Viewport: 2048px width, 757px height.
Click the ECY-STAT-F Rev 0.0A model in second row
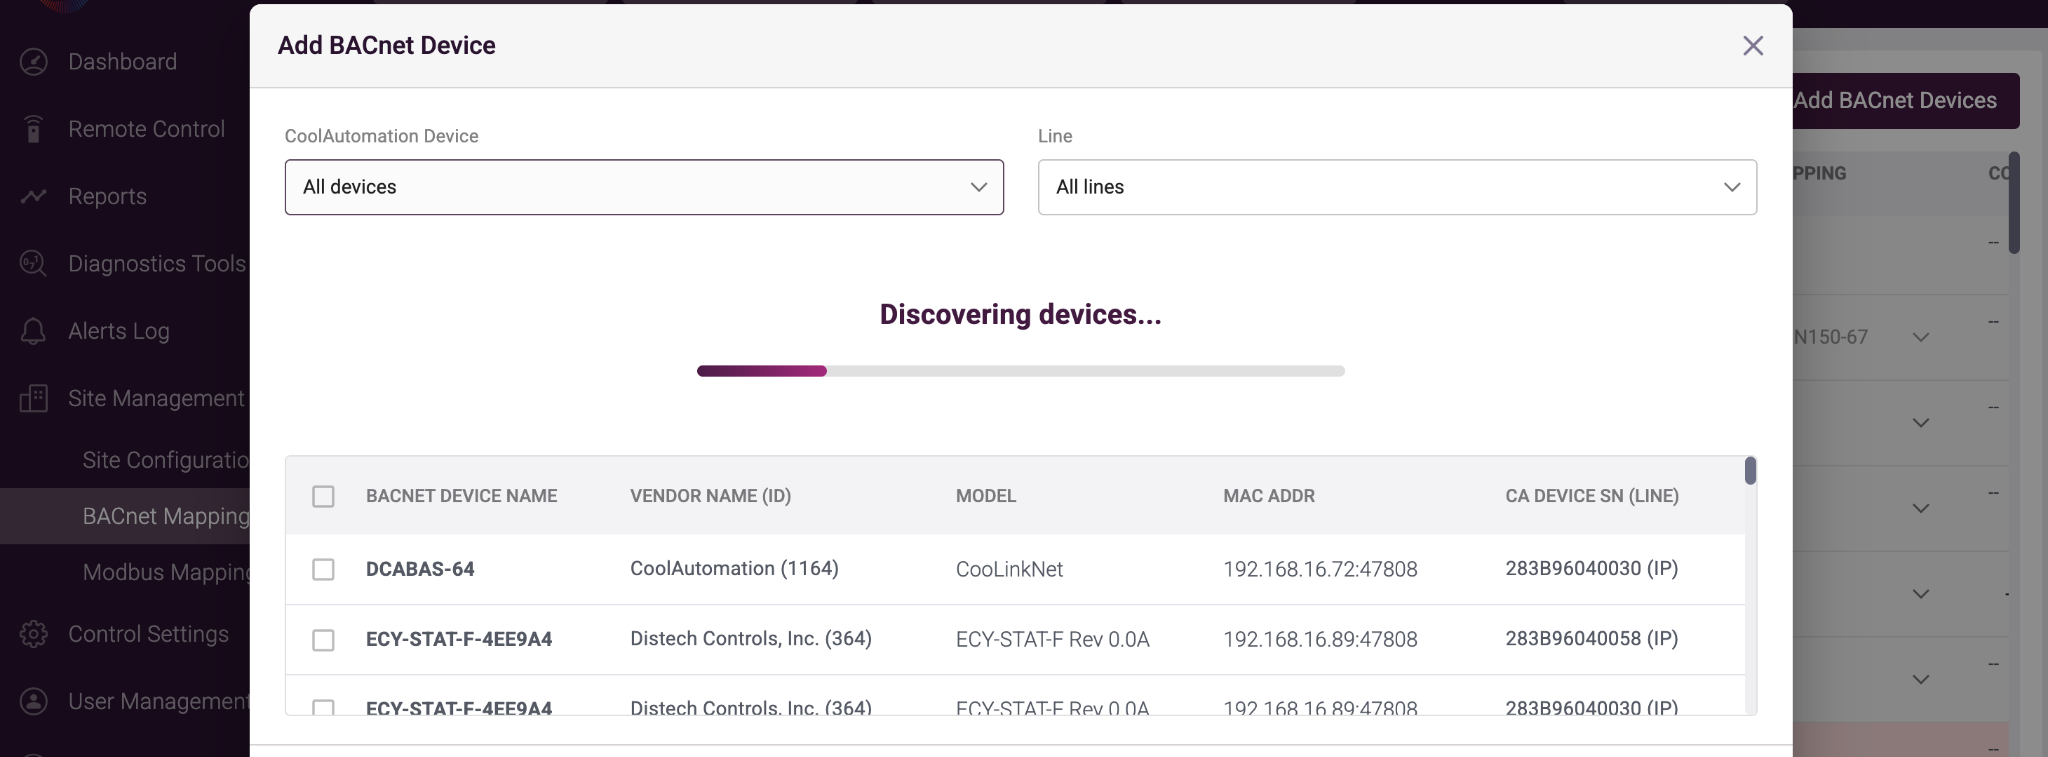(1052, 639)
